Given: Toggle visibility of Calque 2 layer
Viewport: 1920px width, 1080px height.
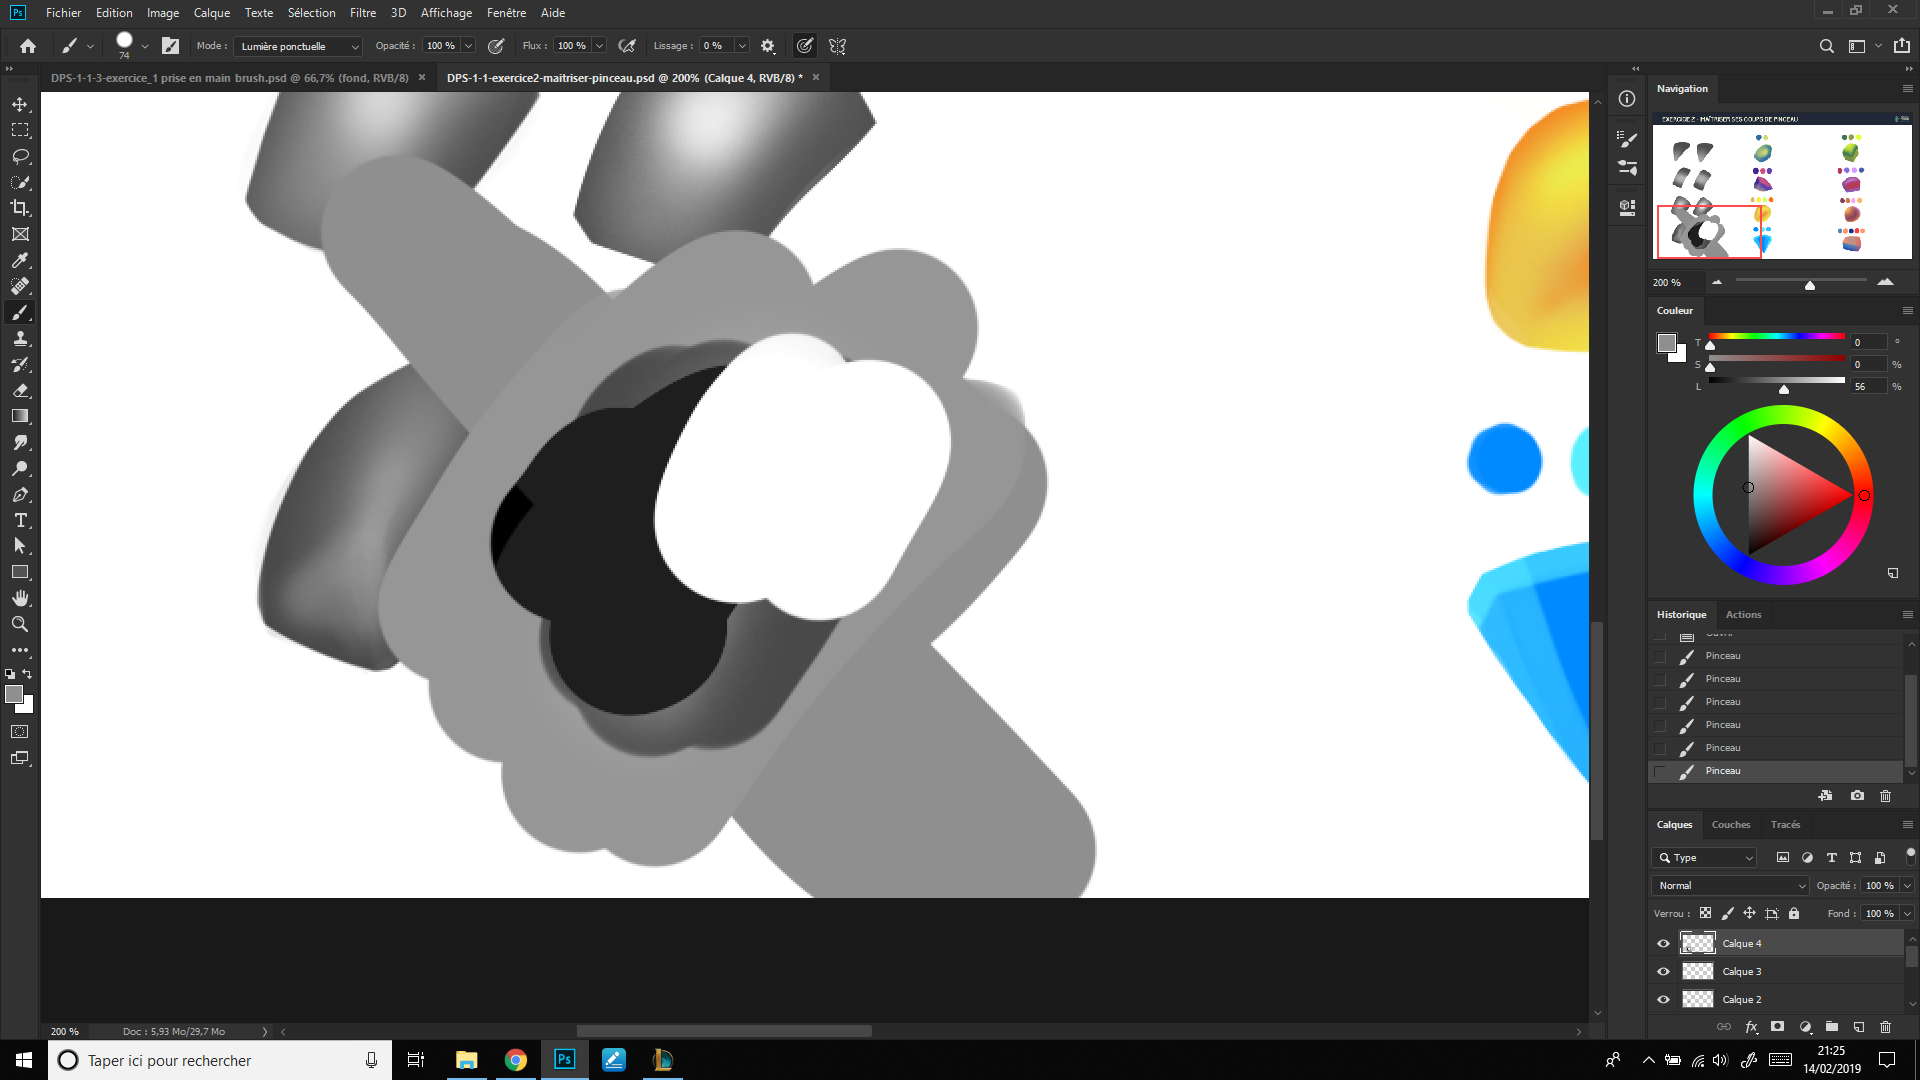Looking at the screenshot, I should coord(1663,999).
